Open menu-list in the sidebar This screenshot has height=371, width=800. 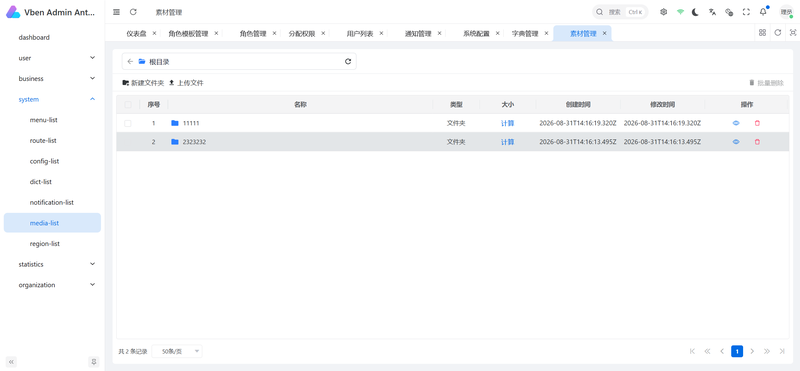tap(52, 120)
